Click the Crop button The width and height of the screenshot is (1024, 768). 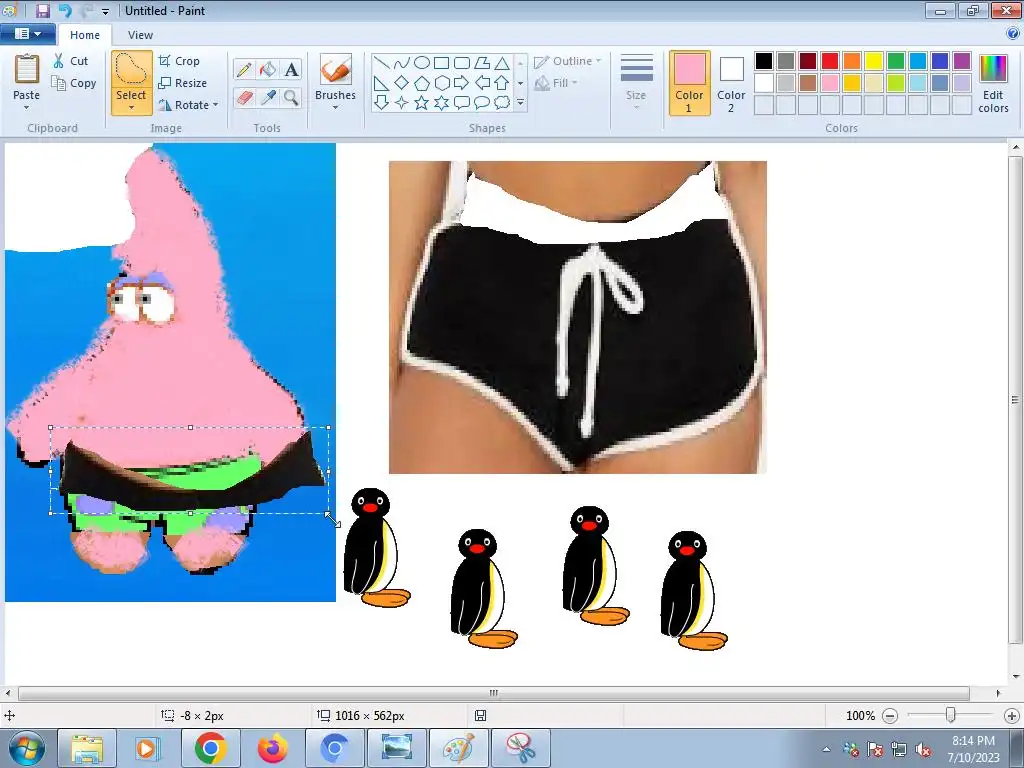tap(179, 61)
